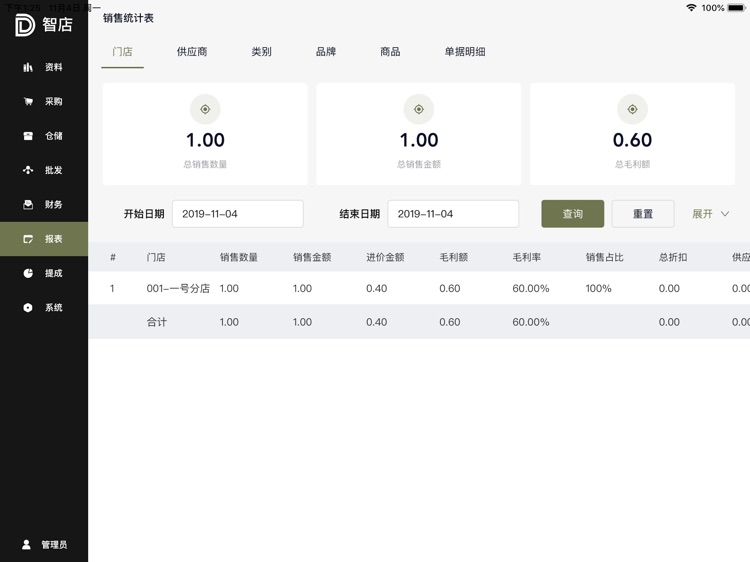750x562 pixels.
Task: Click the 销售占比 column header
Action: coord(605,257)
